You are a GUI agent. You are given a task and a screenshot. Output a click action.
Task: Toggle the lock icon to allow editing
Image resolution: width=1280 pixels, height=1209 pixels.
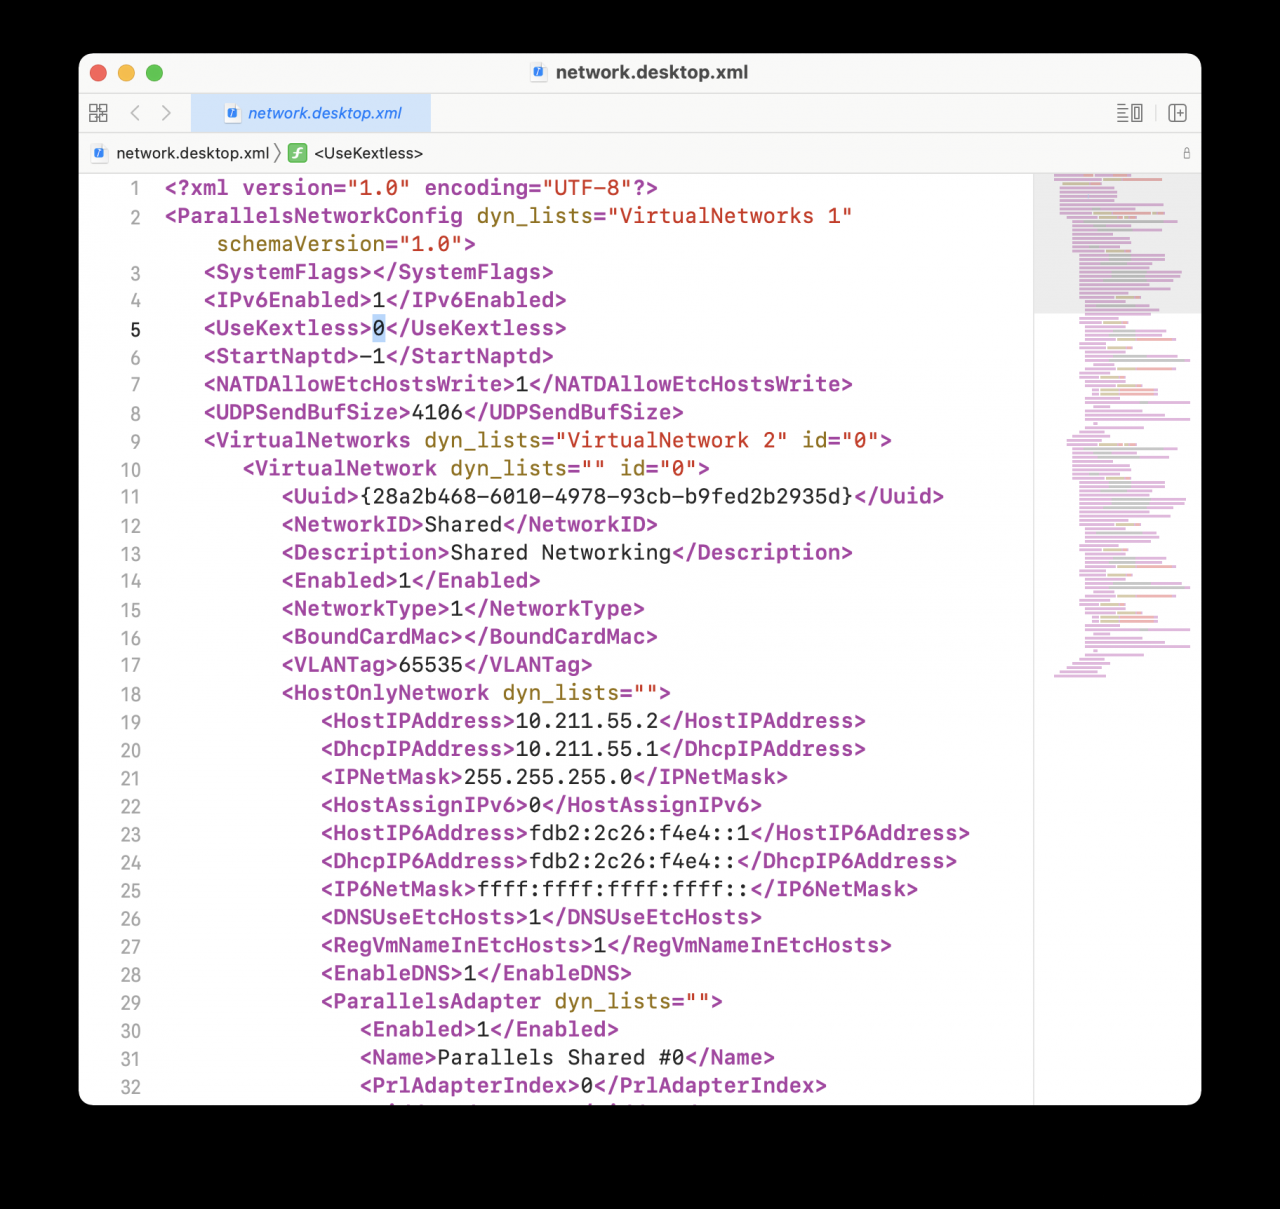1186,153
